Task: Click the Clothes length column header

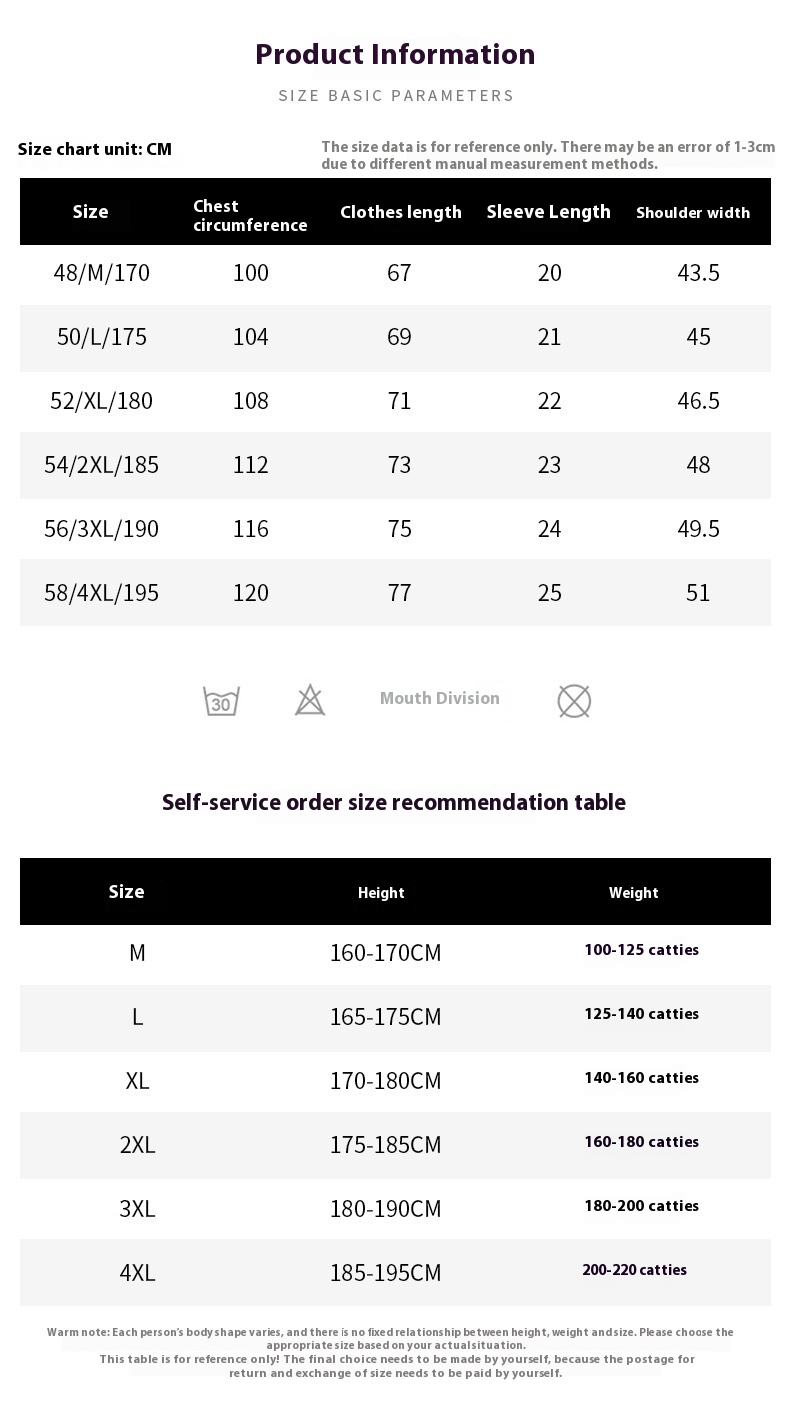Action: click(401, 212)
